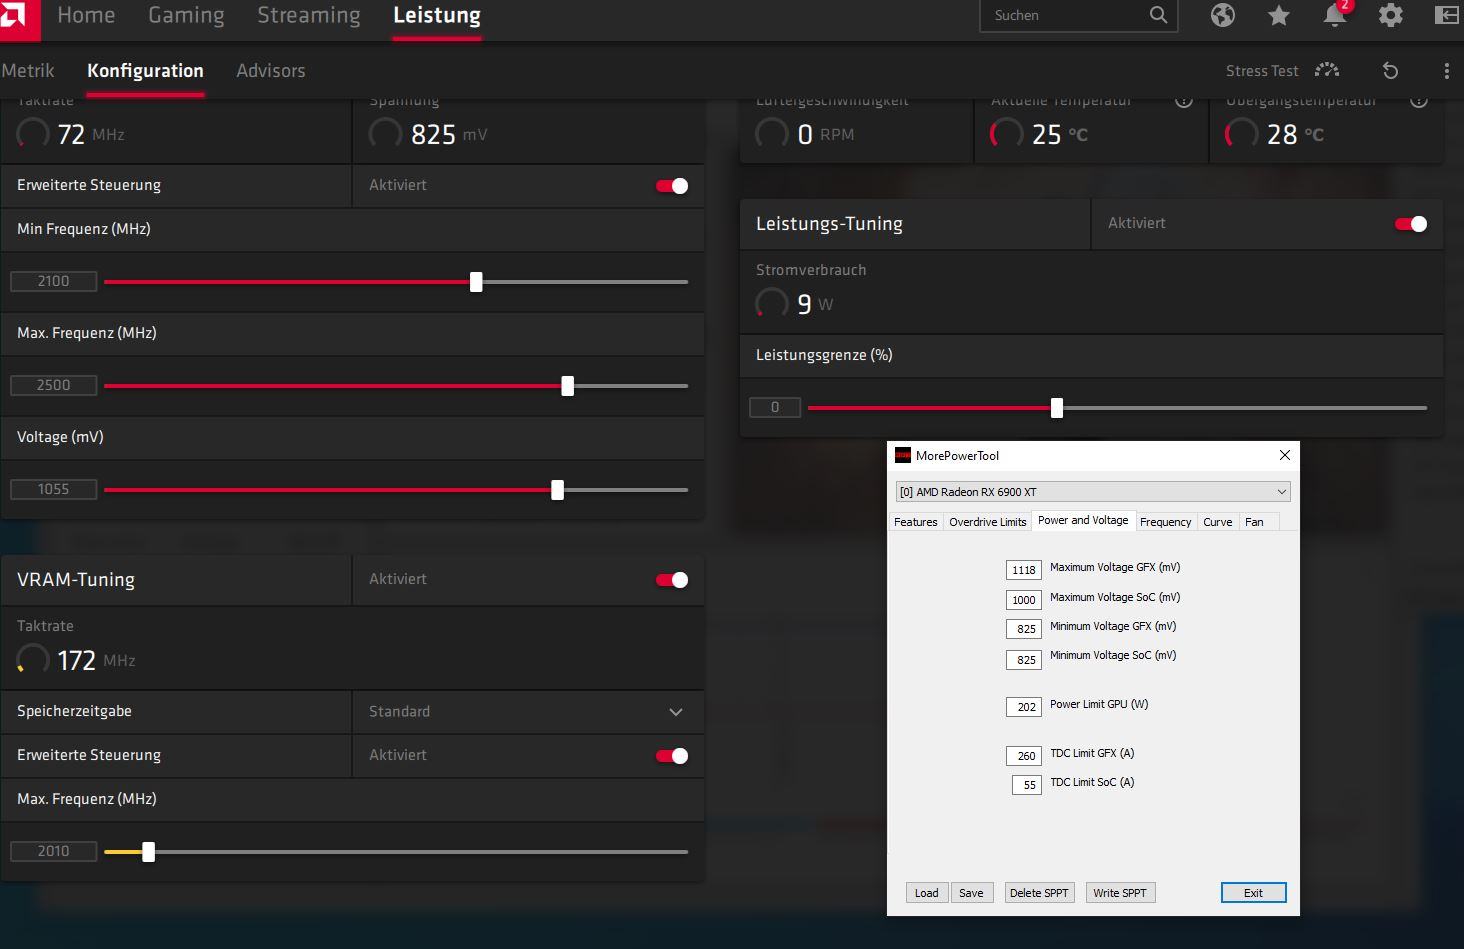Click the VRAM Max. Frequenz slider handle

pyautogui.click(x=148, y=852)
